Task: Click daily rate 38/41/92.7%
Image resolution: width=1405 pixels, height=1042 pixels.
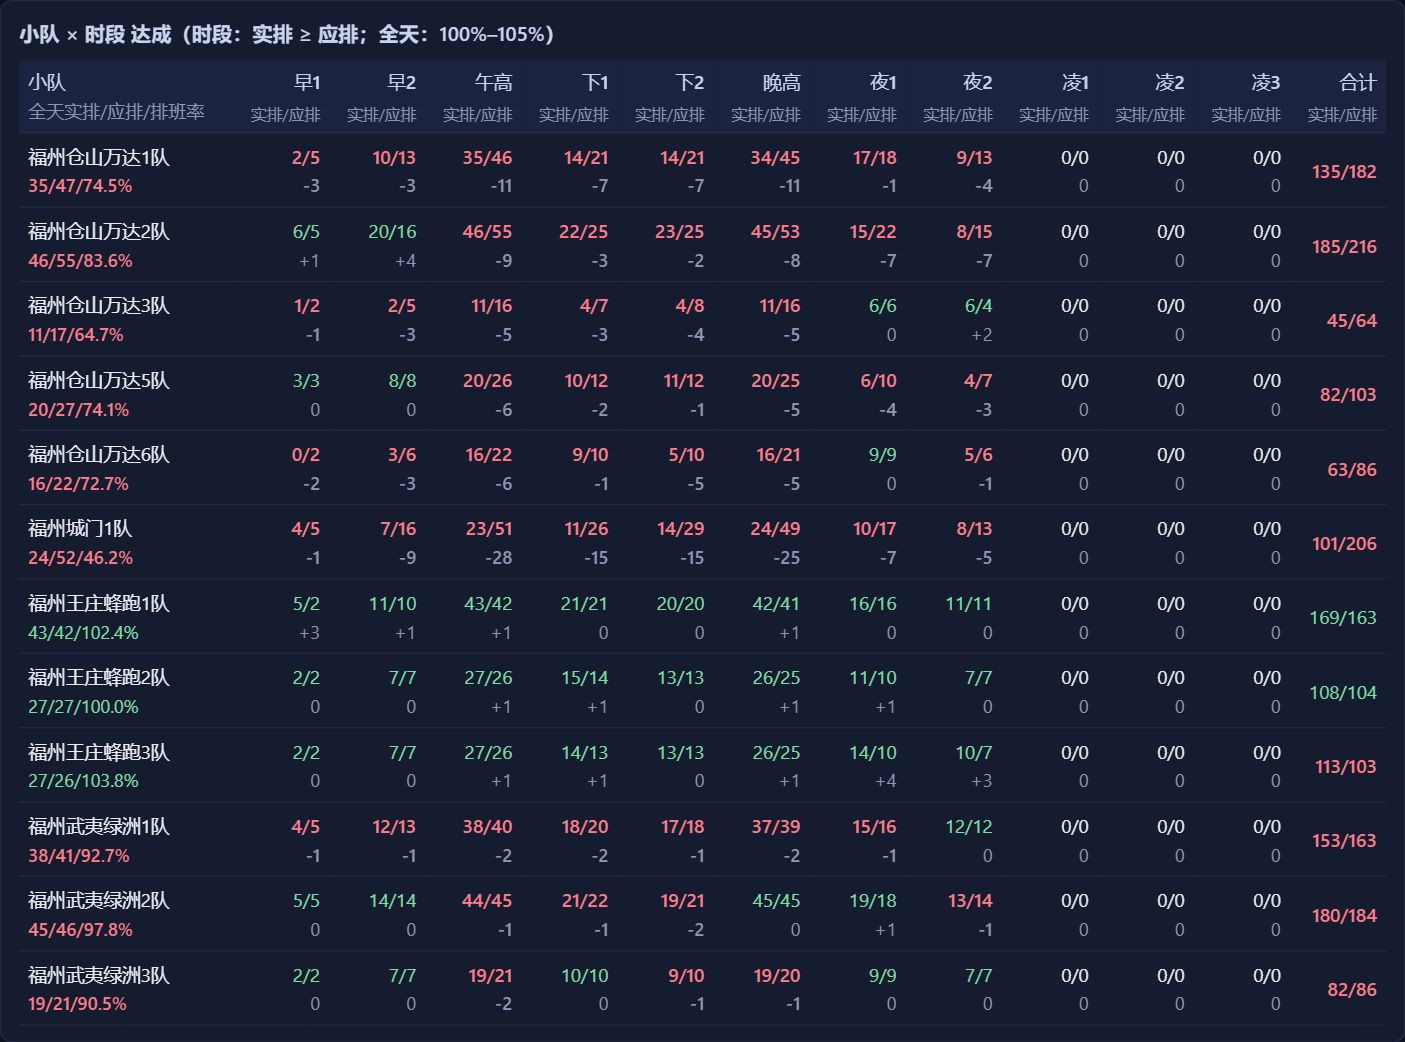Action: 78,856
